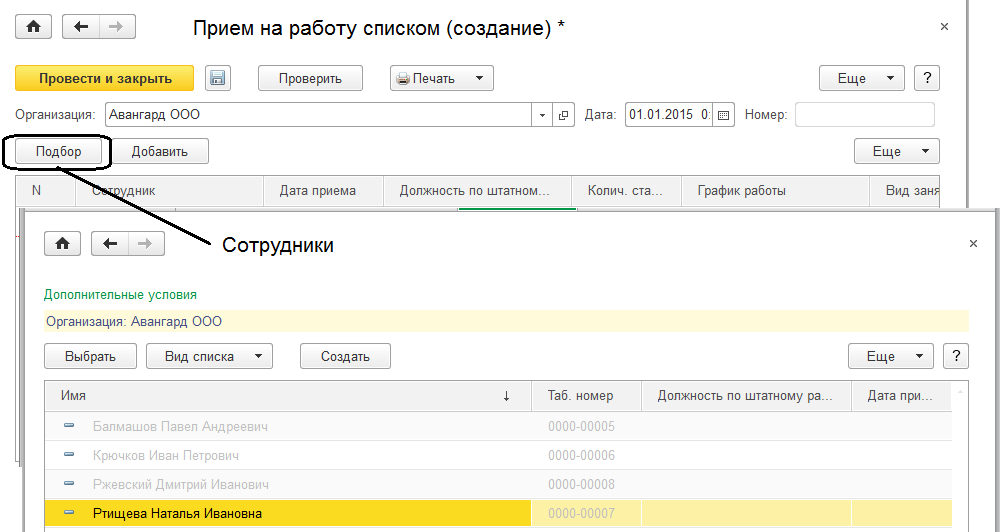Open the Еще menu above the employee table
1000x532 pixels.
tap(896, 151)
